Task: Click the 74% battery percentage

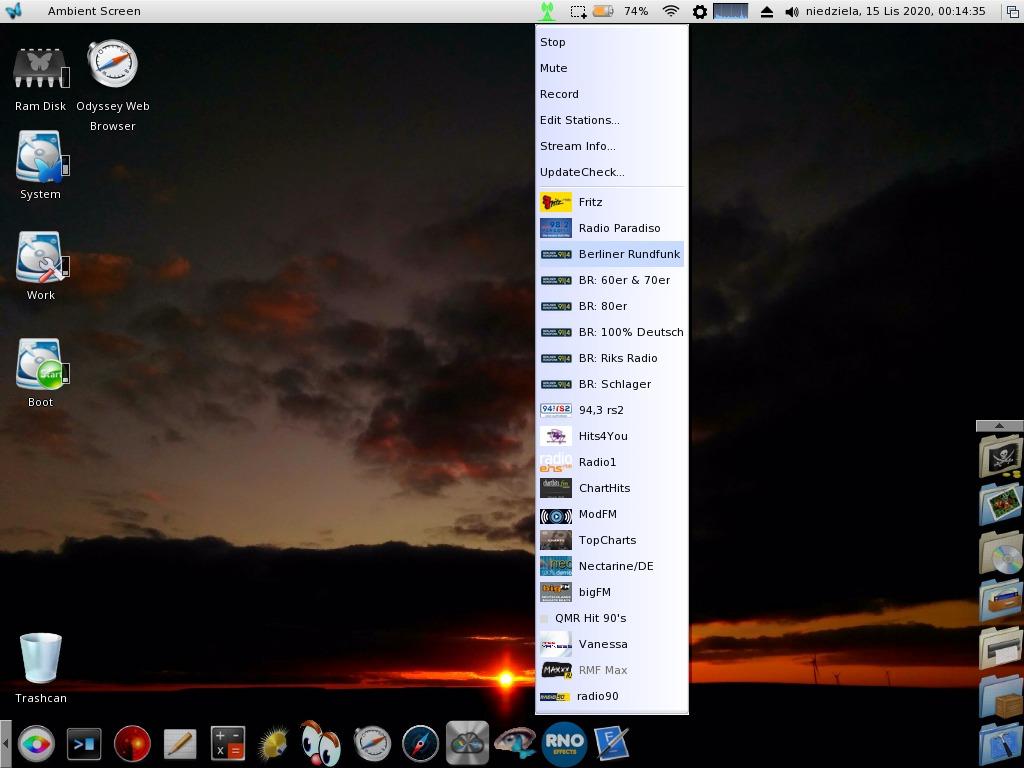Action: click(636, 11)
